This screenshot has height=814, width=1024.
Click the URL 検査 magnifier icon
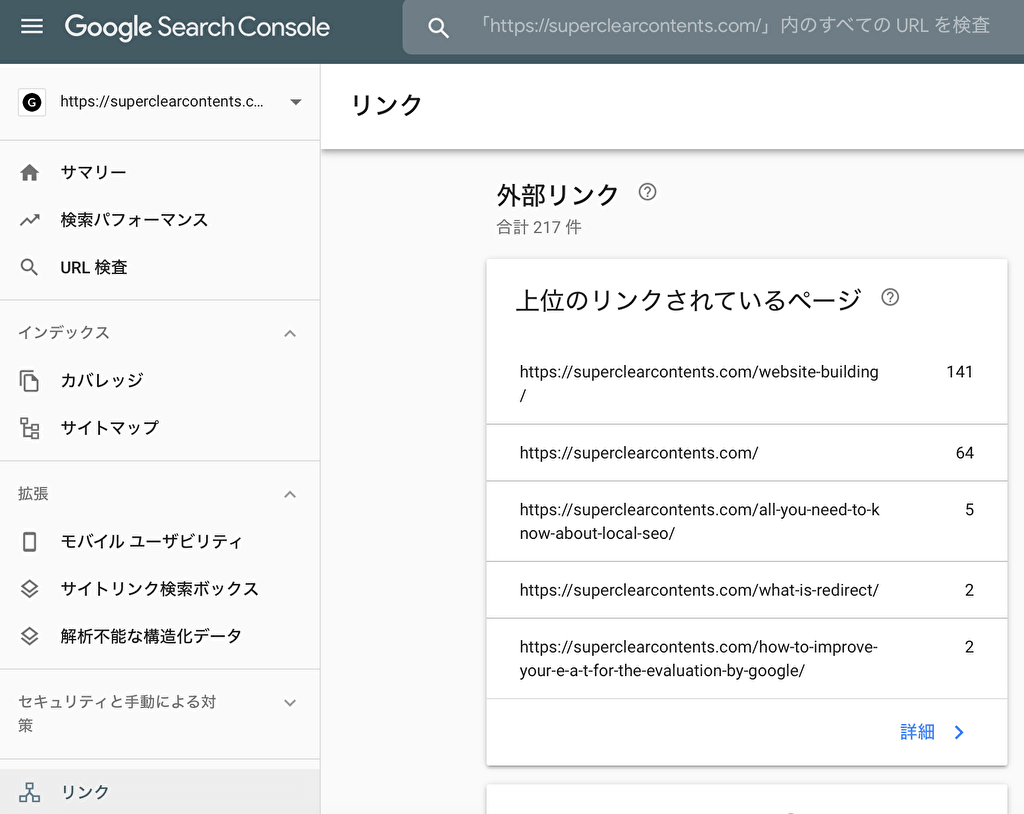(x=30, y=268)
